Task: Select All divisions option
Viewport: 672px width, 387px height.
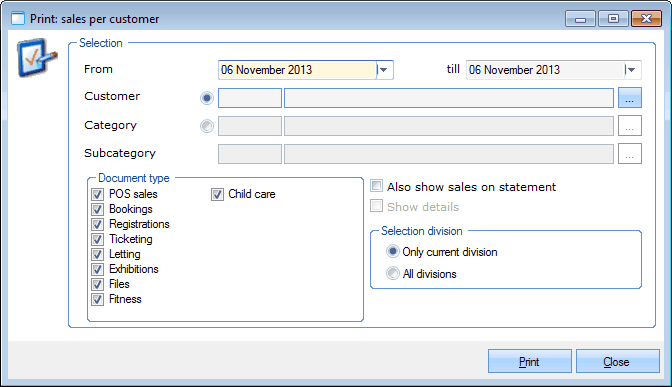Action: pos(393,273)
